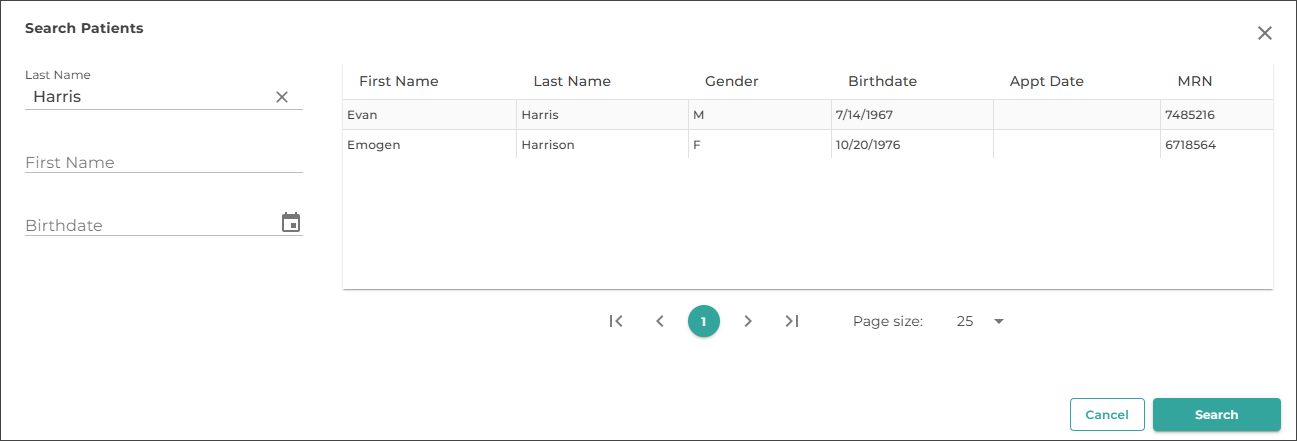The image size is (1297, 441).
Task: Close the Search Patients dialog
Action: pyautogui.click(x=1264, y=33)
